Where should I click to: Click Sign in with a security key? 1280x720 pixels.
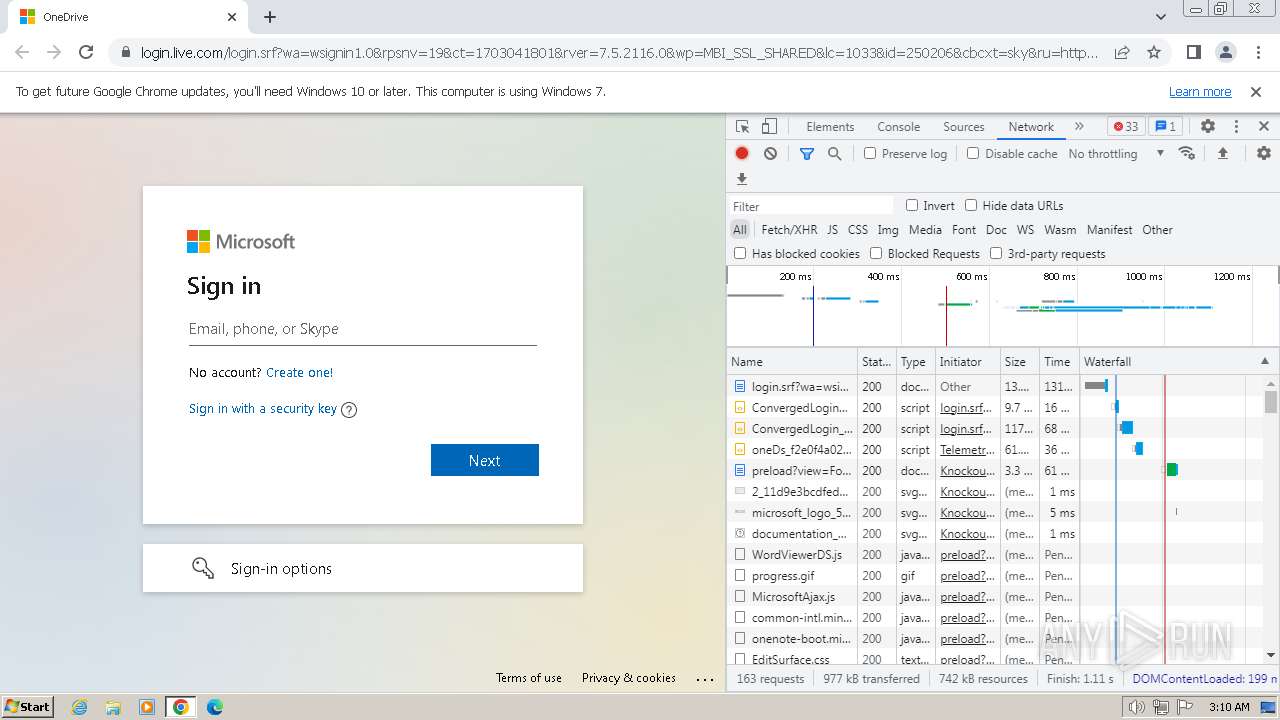click(263, 408)
